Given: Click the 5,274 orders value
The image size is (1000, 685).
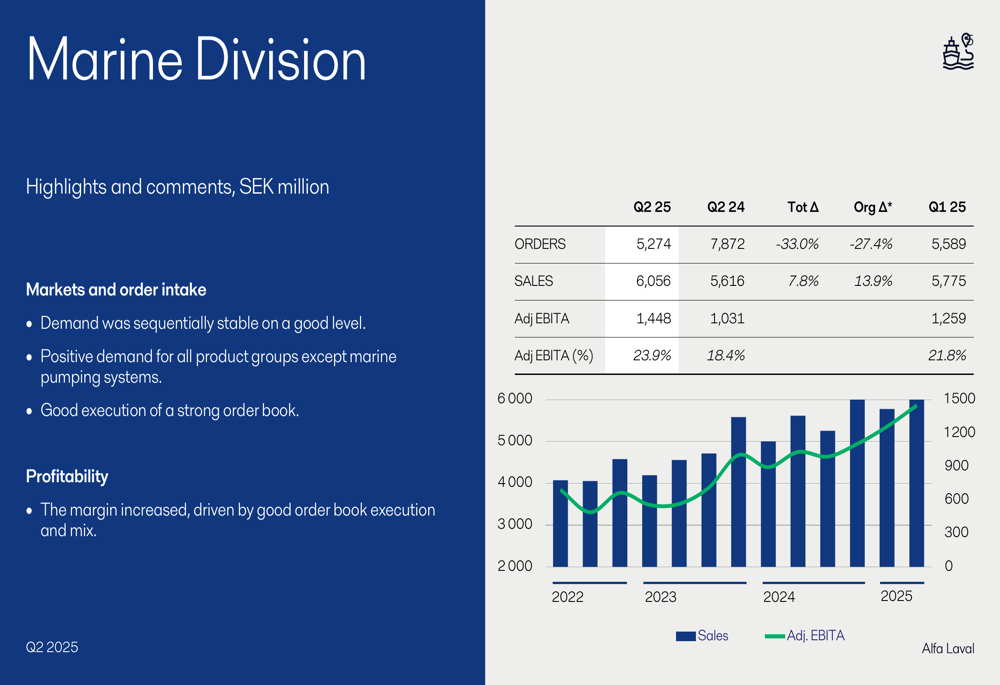Looking at the screenshot, I should (653, 244).
